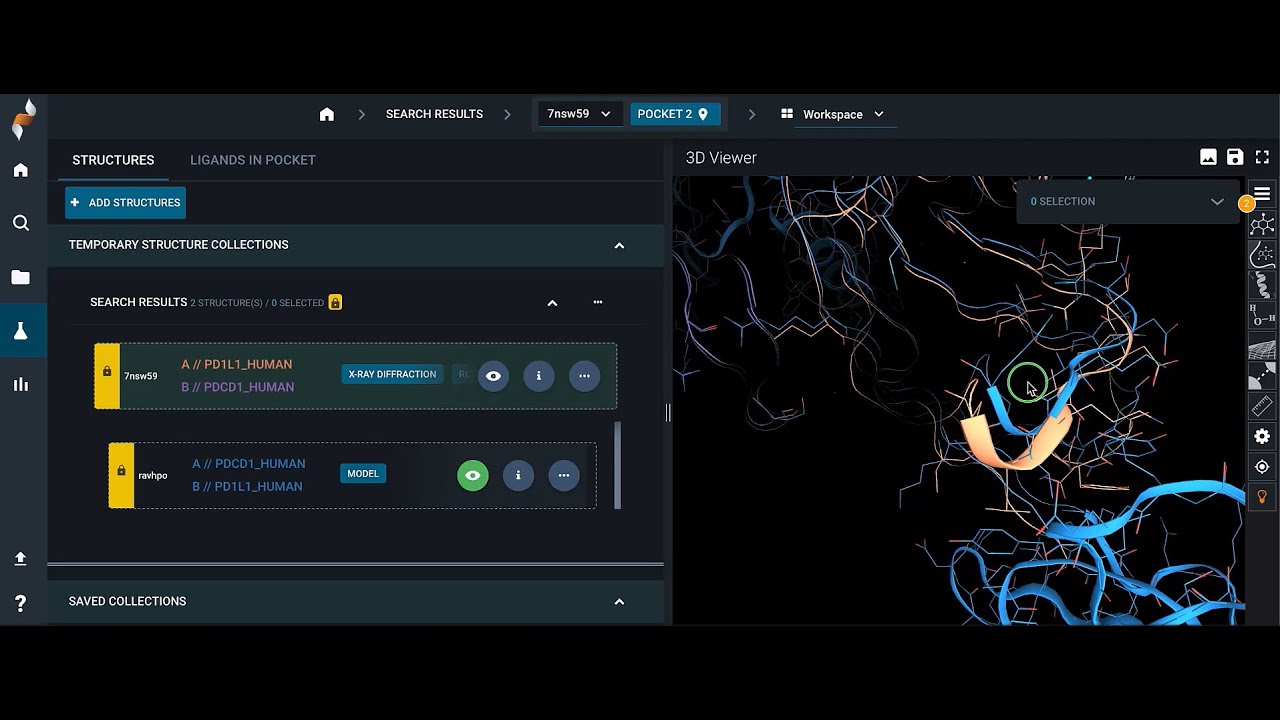The width and height of the screenshot is (1280, 720).
Task: Select the flask workspace sidebar icon
Action: tap(21, 331)
